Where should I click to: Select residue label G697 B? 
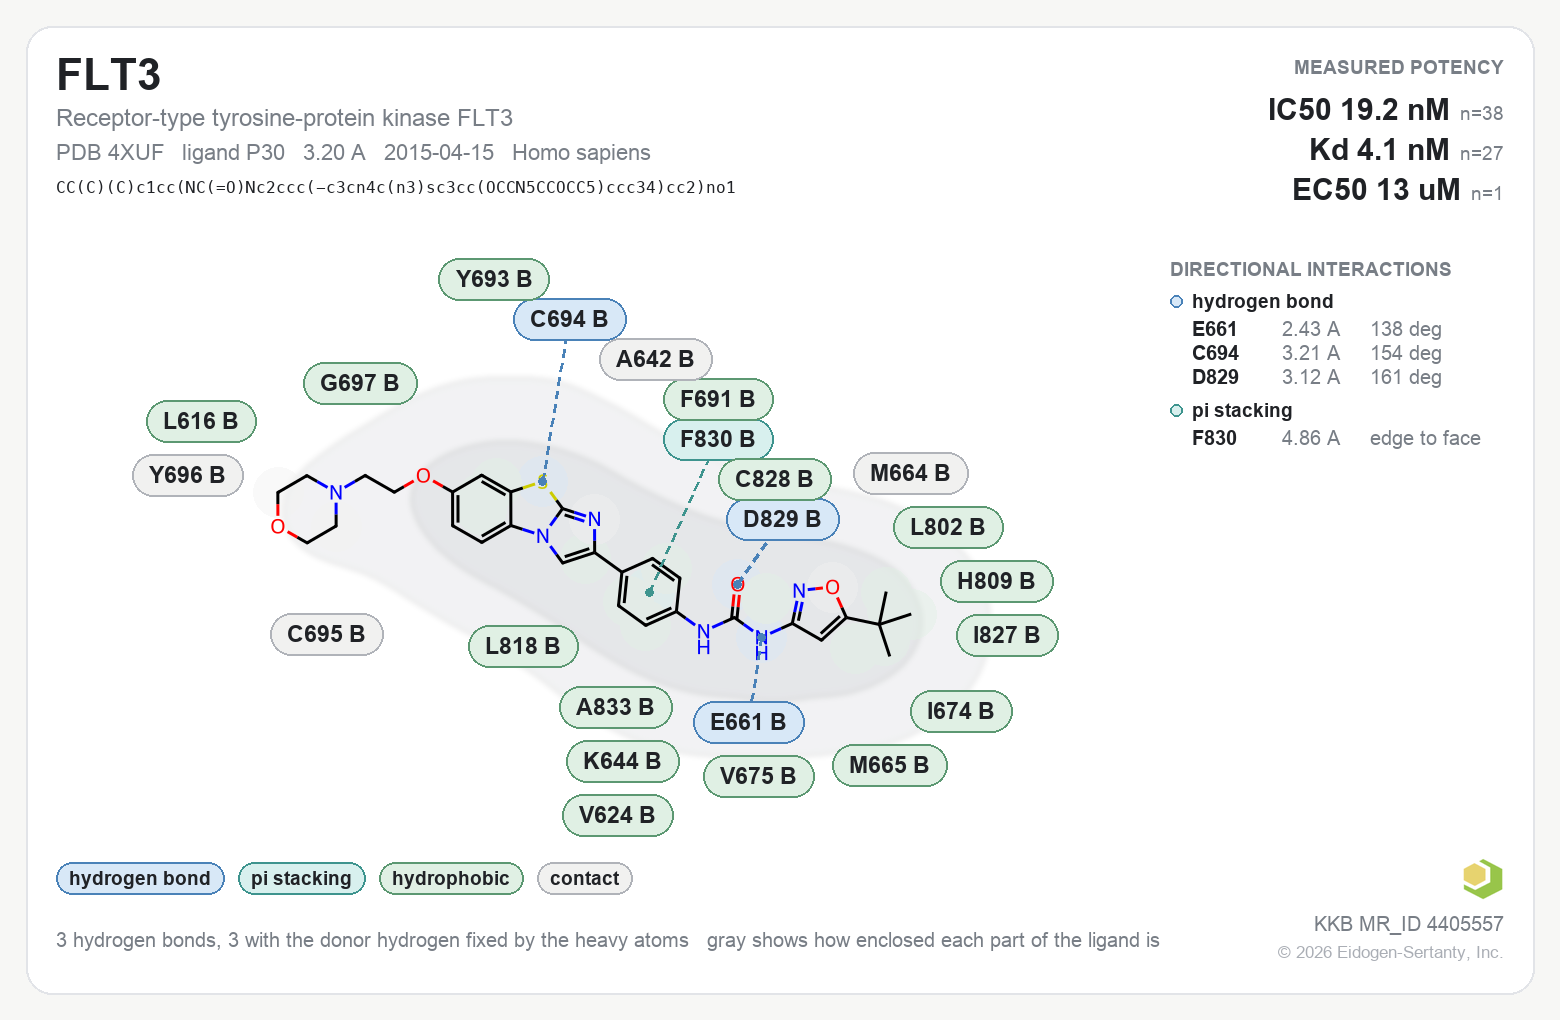360,383
